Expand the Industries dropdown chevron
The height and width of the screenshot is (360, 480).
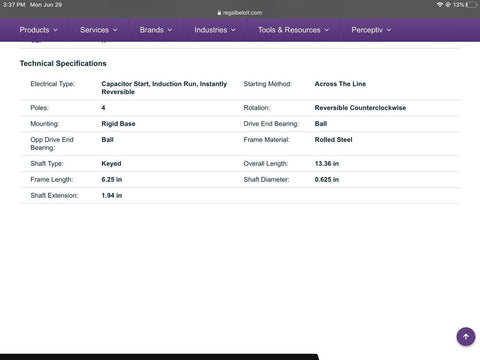click(x=233, y=30)
